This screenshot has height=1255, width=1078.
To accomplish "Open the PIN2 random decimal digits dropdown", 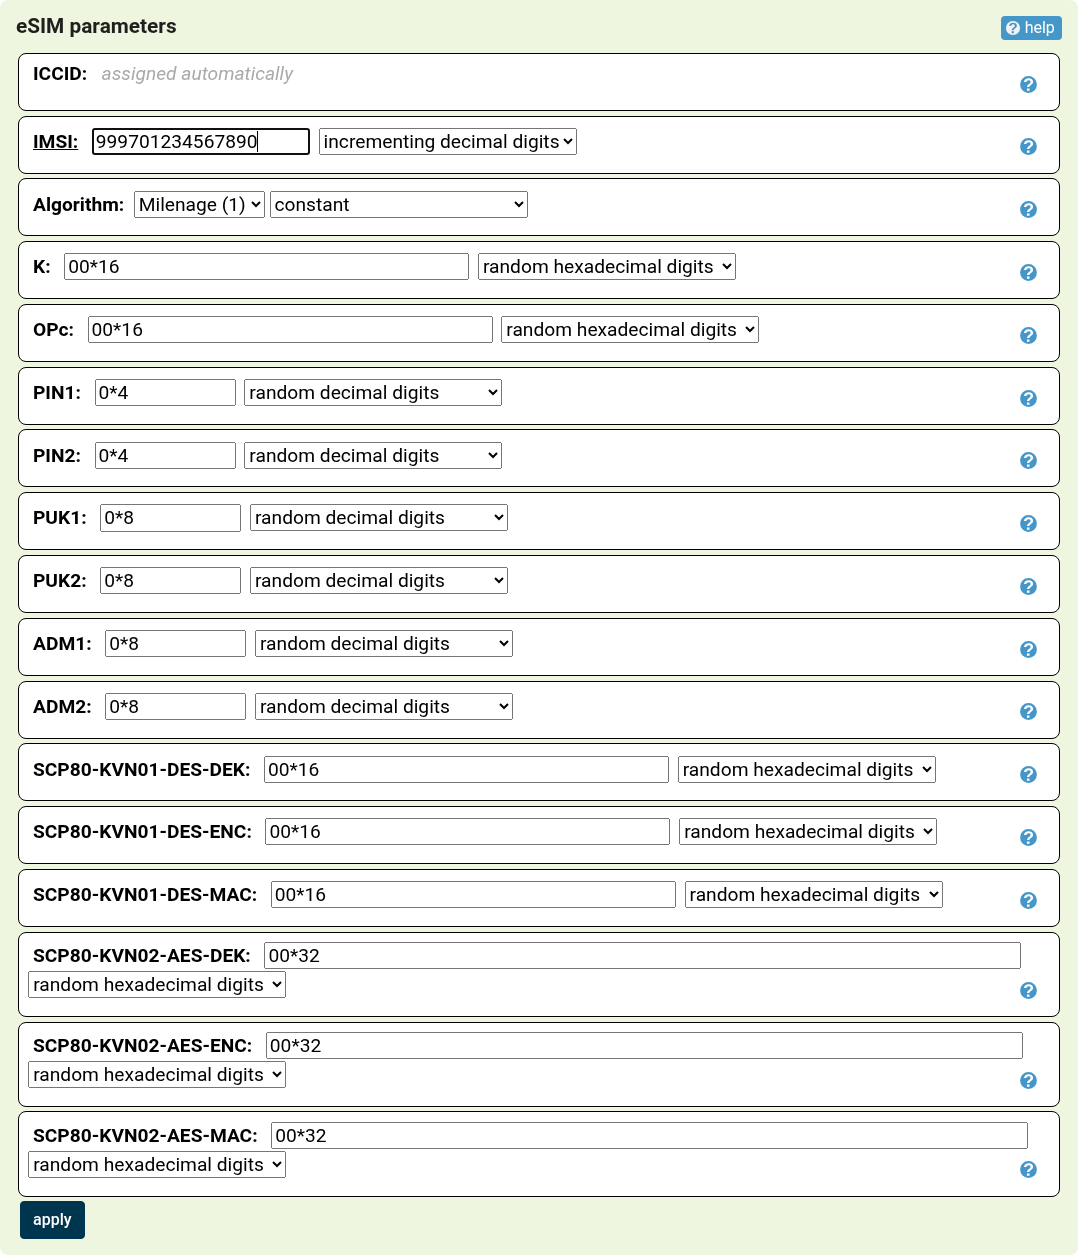I will [372, 455].
